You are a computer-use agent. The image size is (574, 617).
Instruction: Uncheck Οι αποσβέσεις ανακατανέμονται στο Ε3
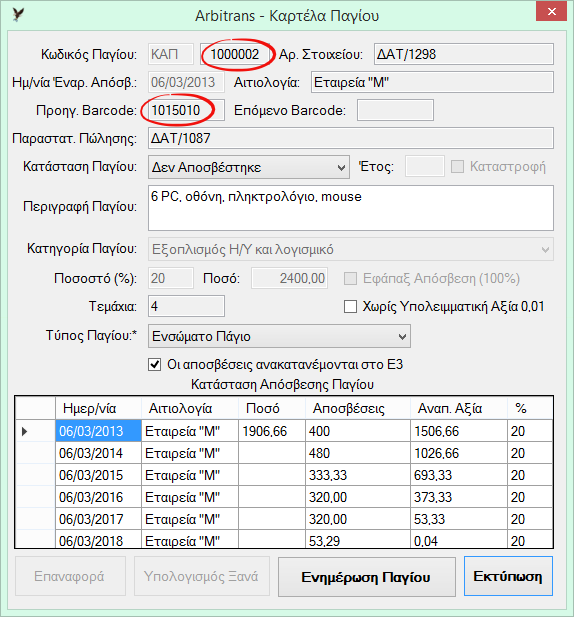(x=155, y=365)
